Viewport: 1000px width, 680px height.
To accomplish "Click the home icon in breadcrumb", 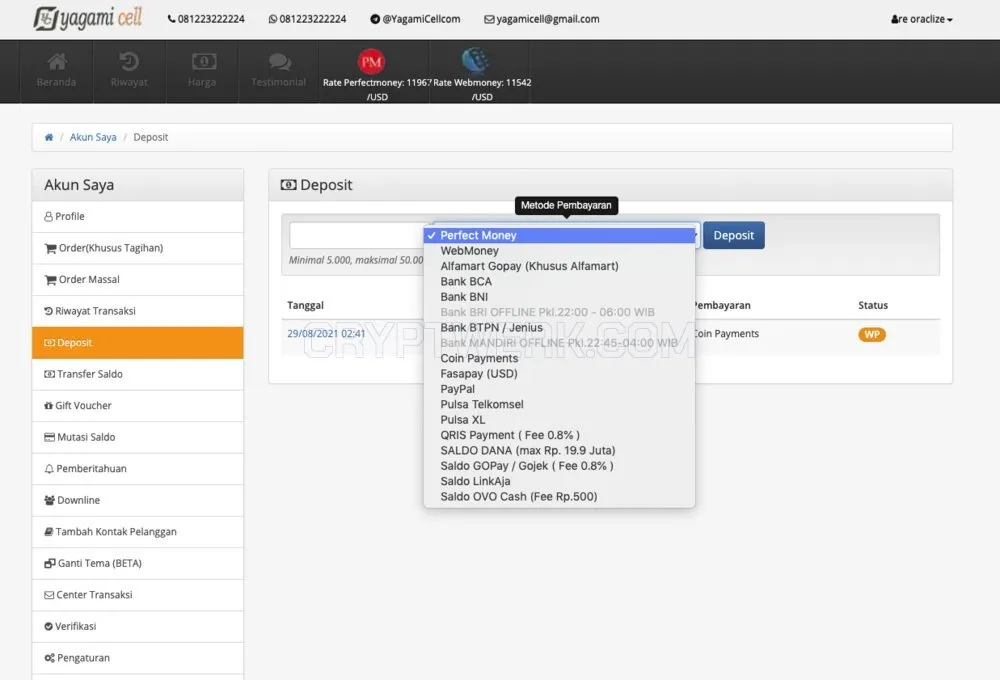I will click(x=48, y=137).
